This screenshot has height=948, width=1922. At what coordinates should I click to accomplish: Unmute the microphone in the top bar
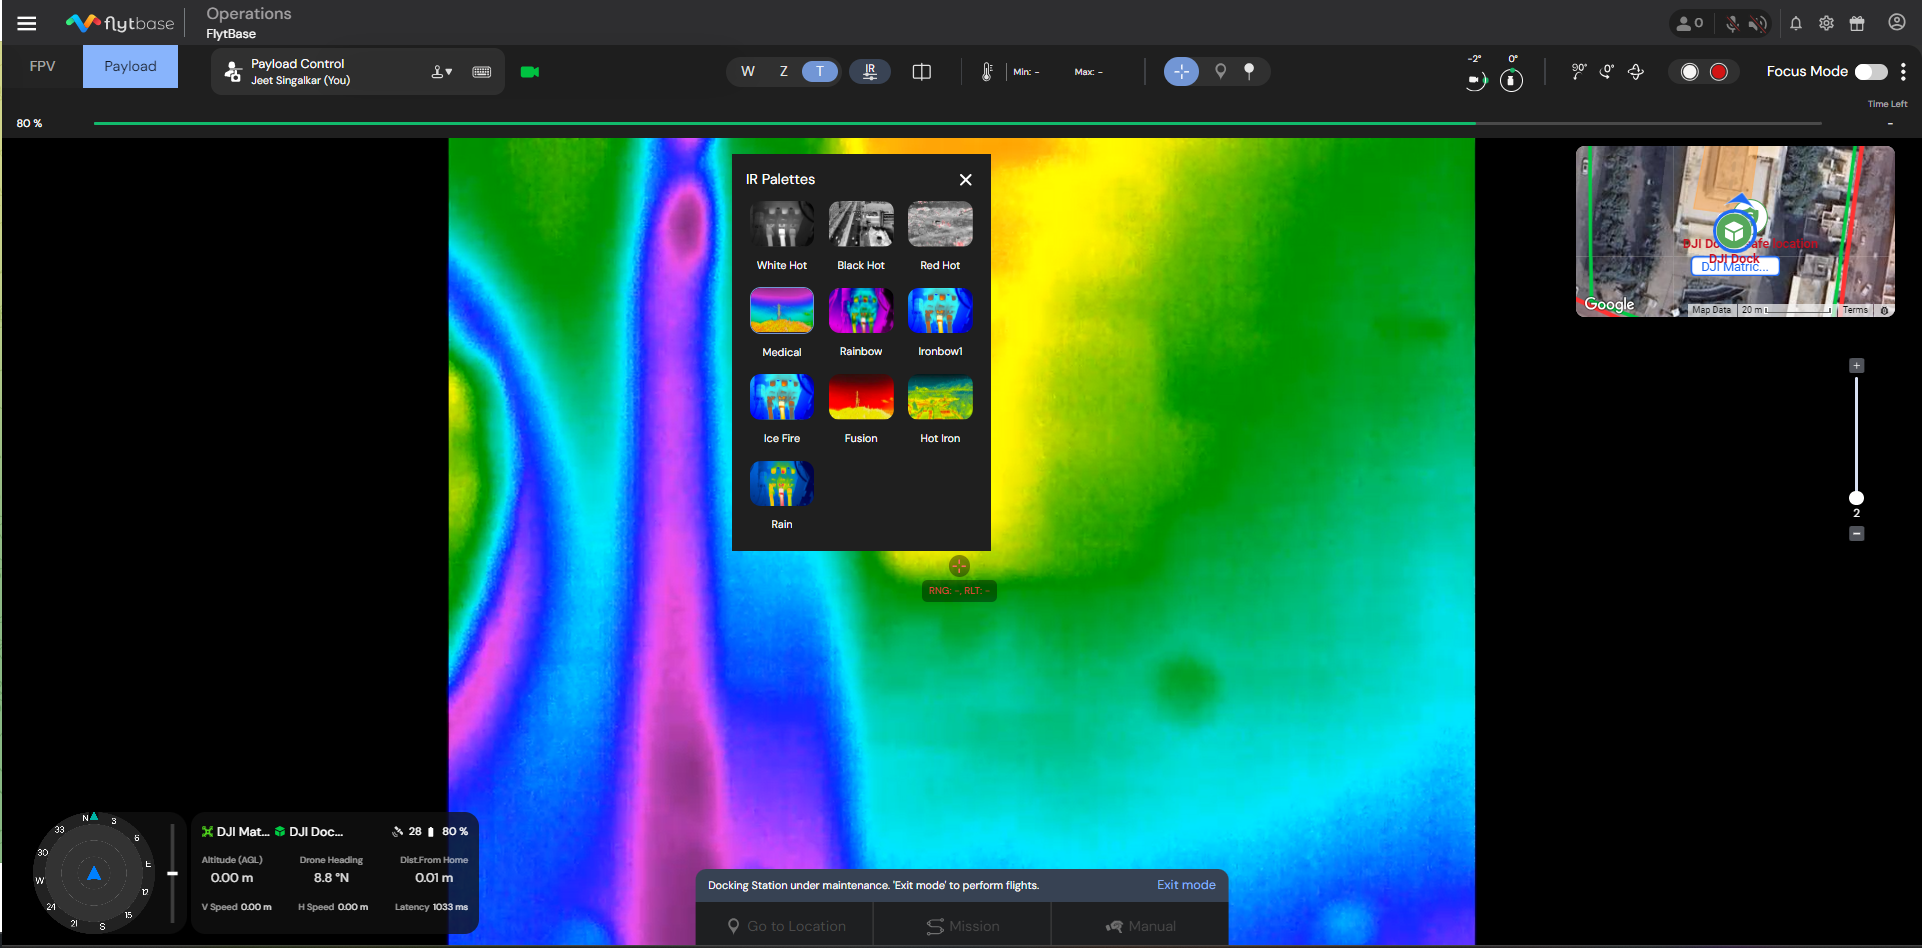coord(1732,23)
